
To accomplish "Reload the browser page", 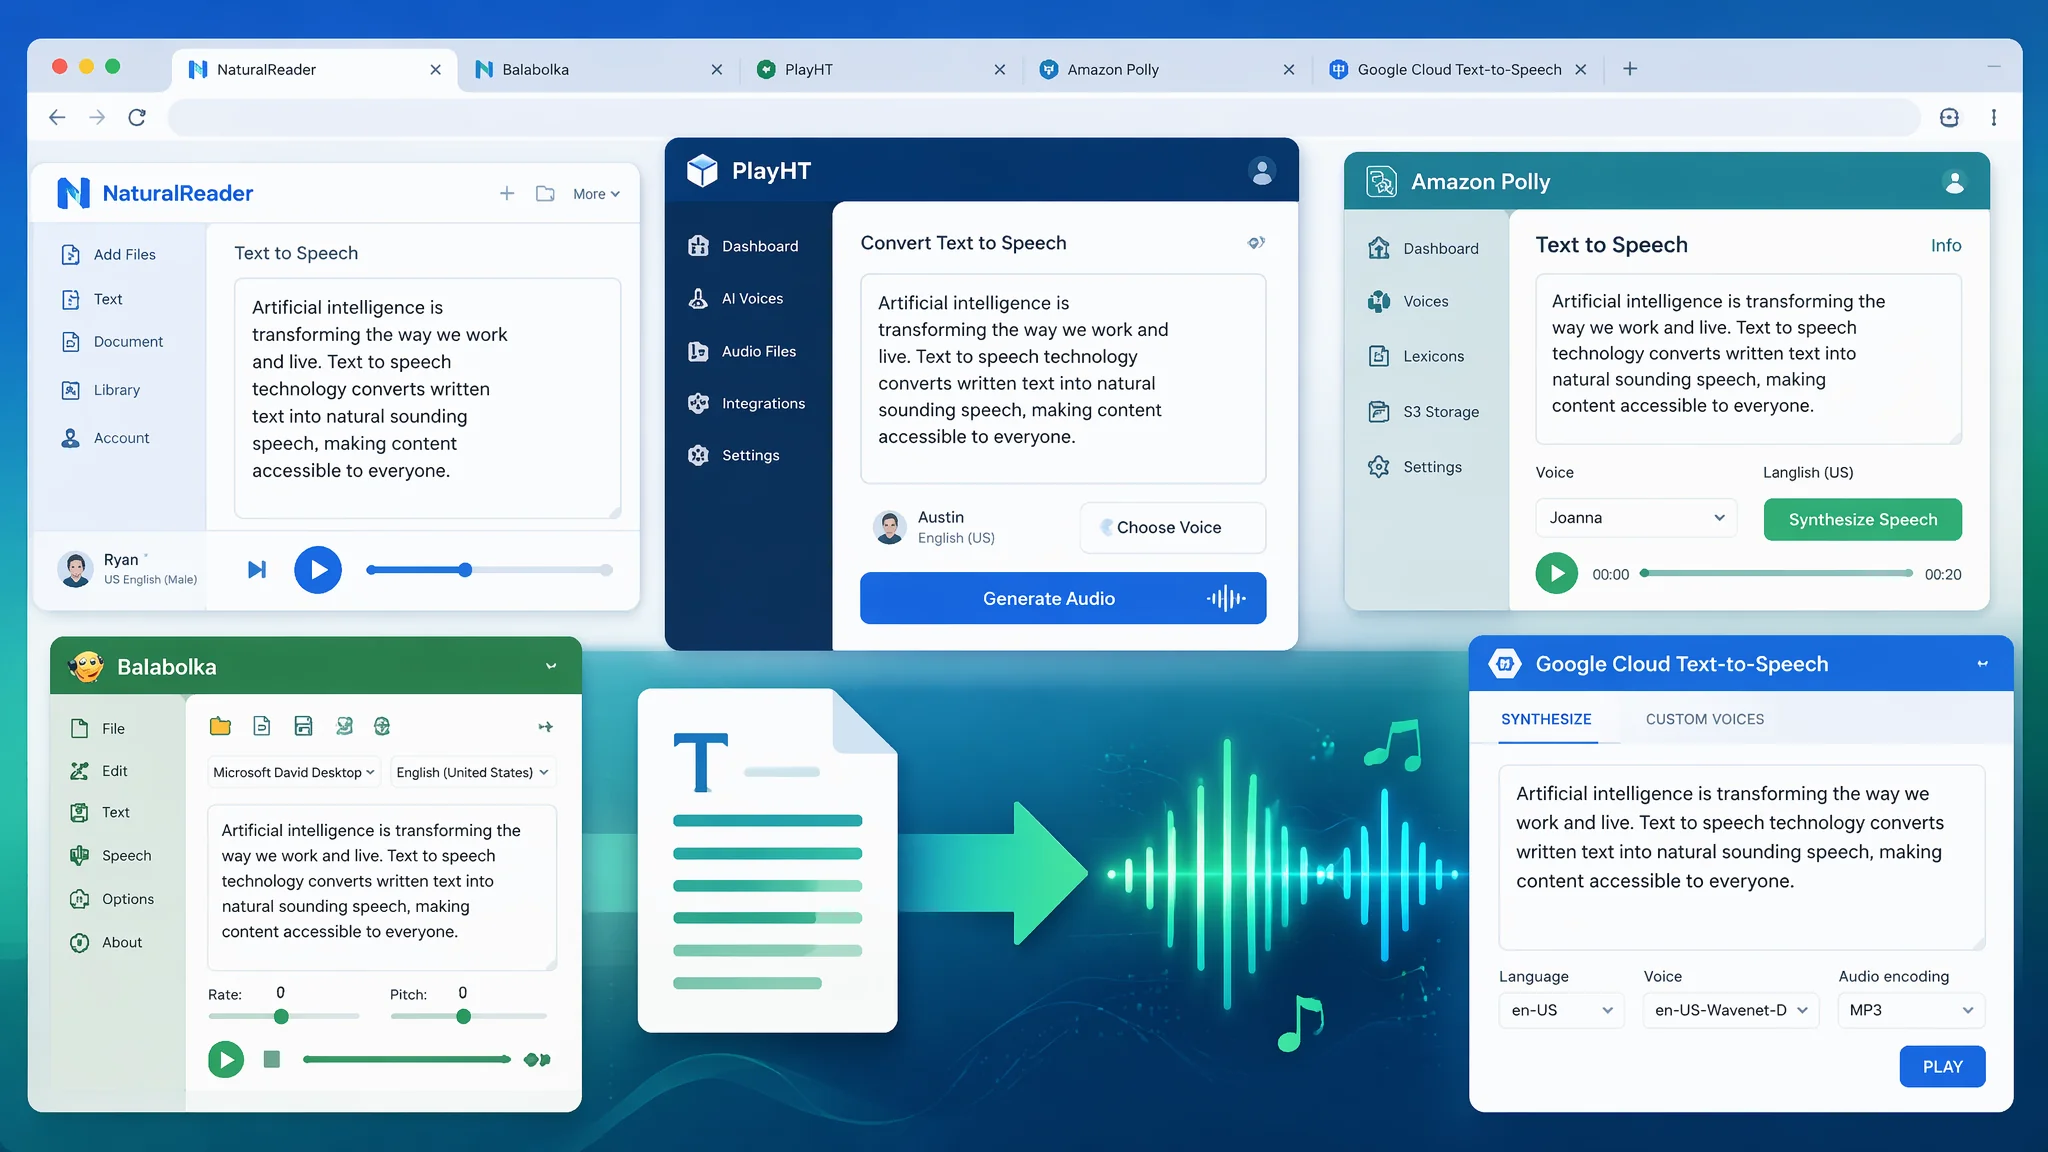I will click(137, 117).
